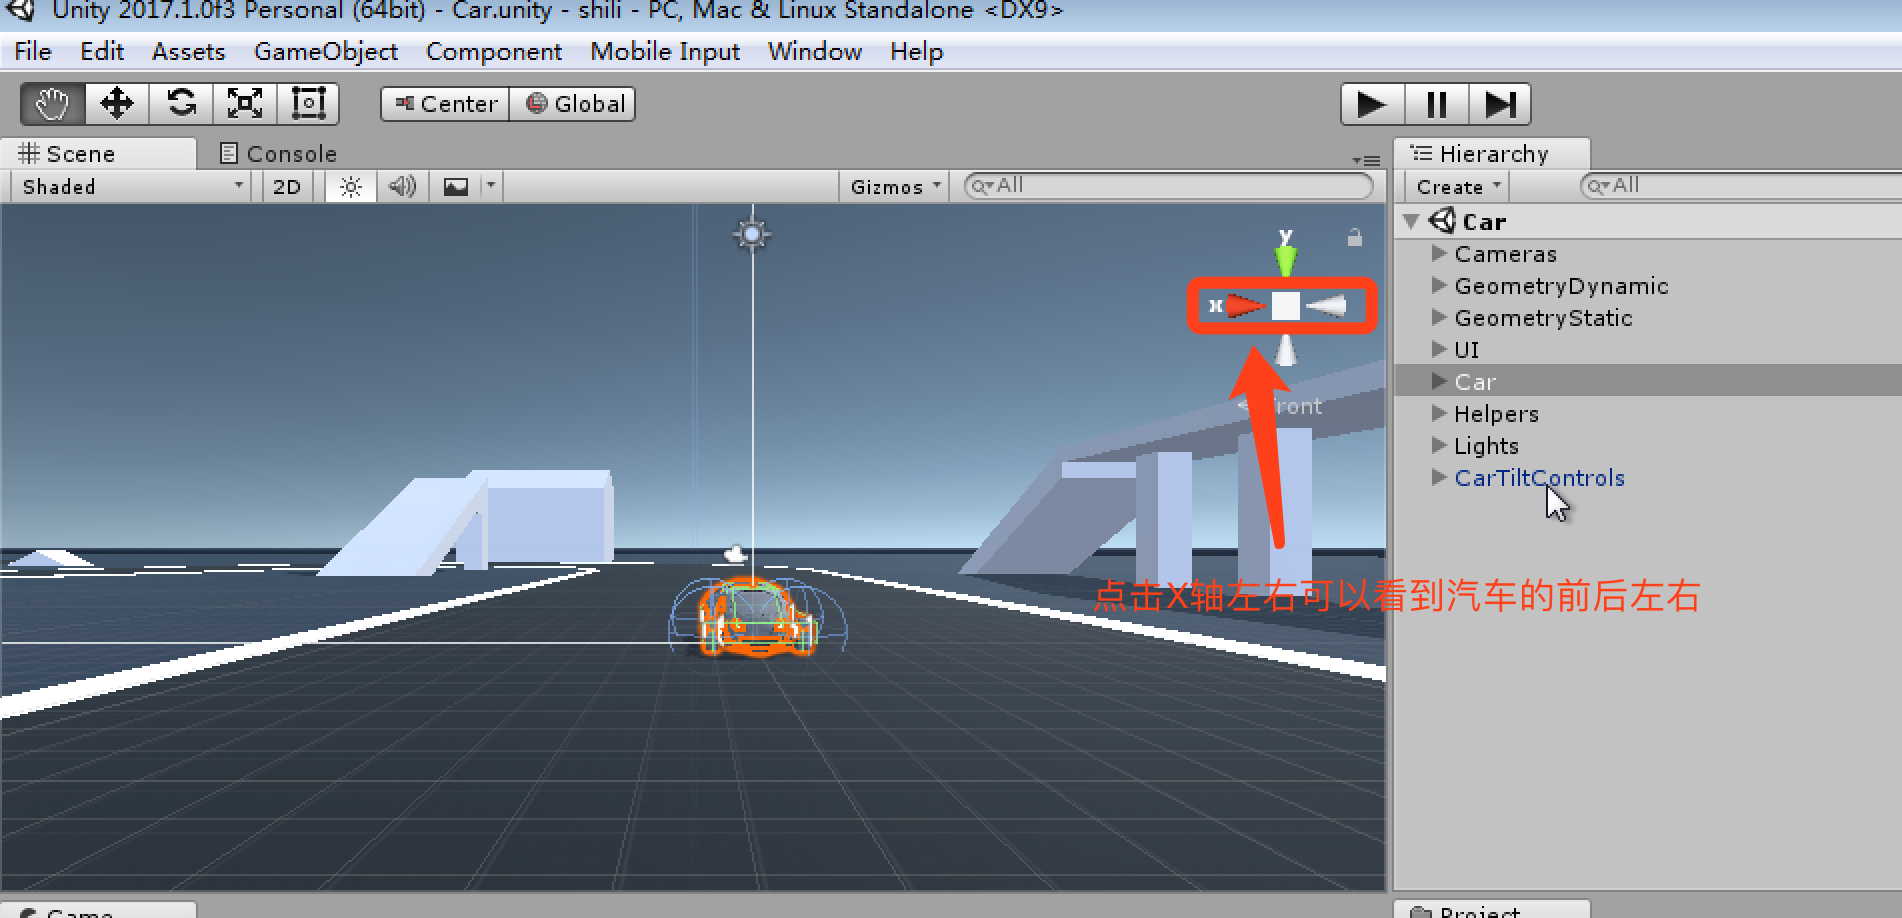Click the Create button in Hierarchy
The height and width of the screenshot is (918, 1902).
tap(1454, 185)
